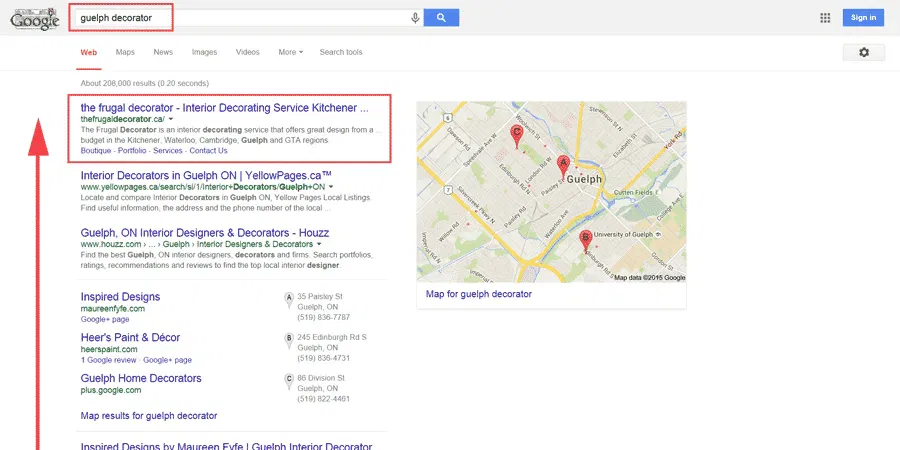Screen dimensions: 900x450
Task: Open the Map for guelph decorator link
Action: (479, 294)
